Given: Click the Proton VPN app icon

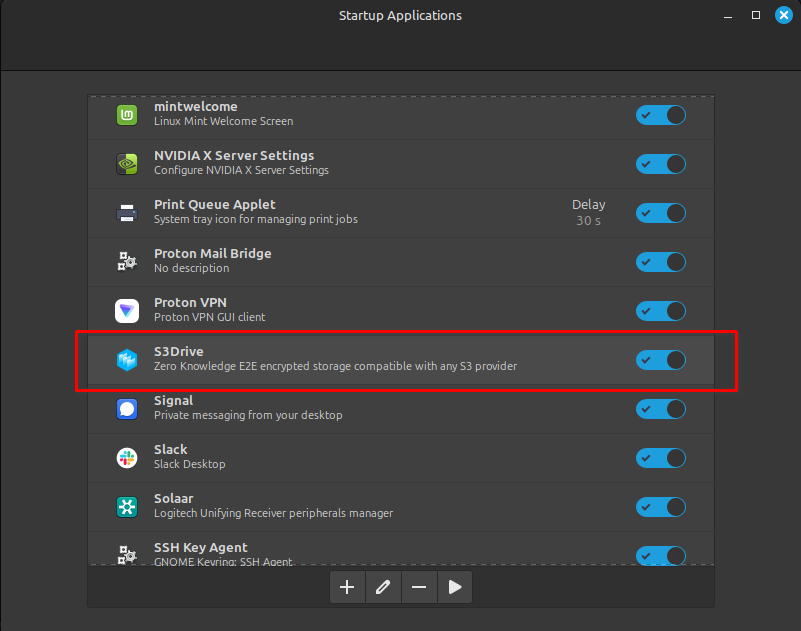Looking at the screenshot, I should [x=127, y=311].
